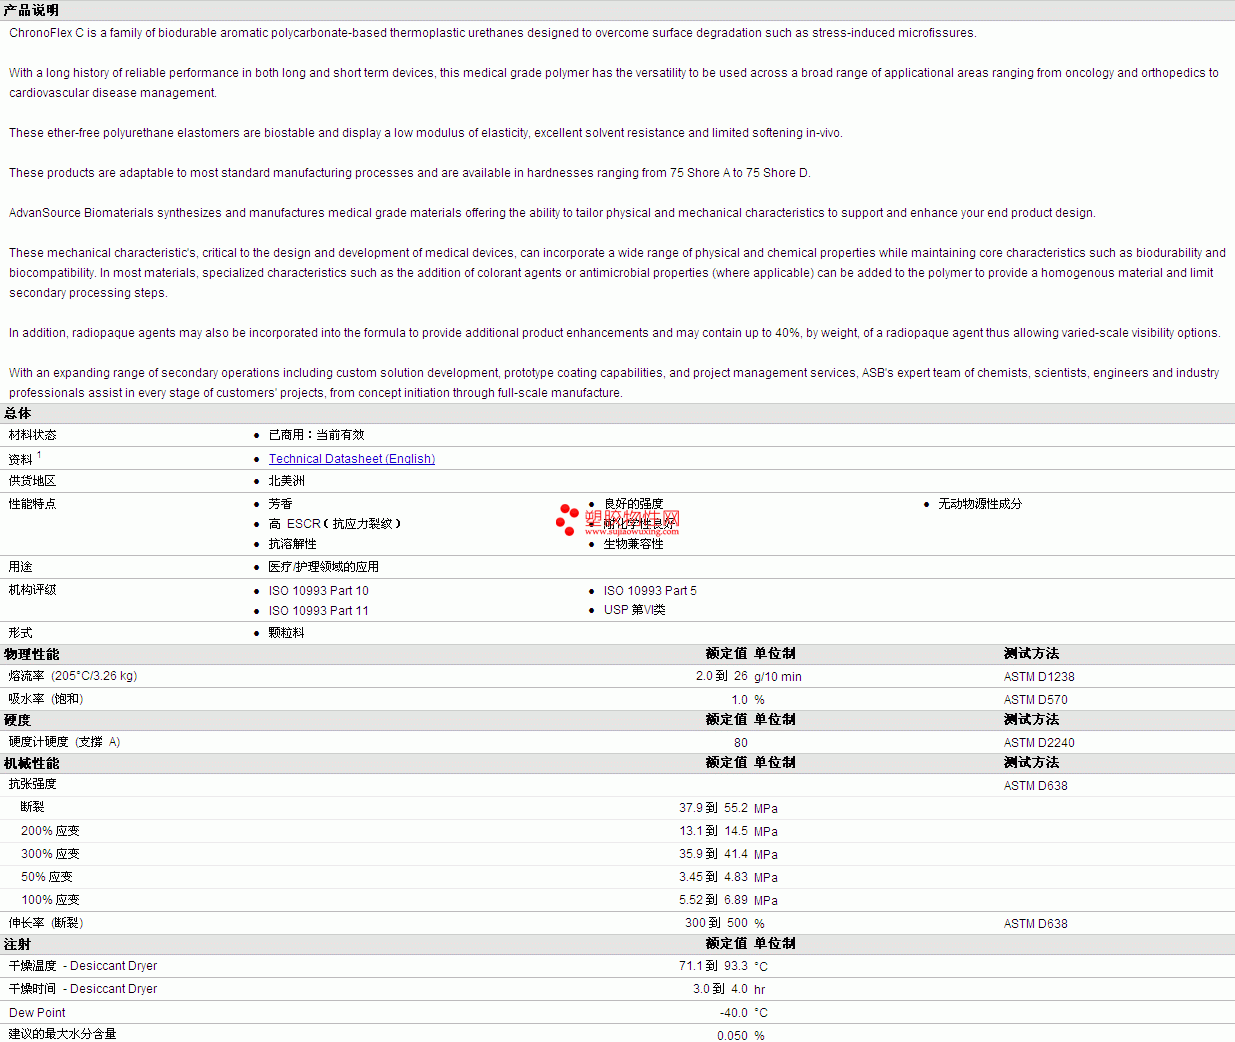1235x1042 pixels.
Task: Select the 伸长率 (断裂) row label
Action: click(x=46, y=923)
